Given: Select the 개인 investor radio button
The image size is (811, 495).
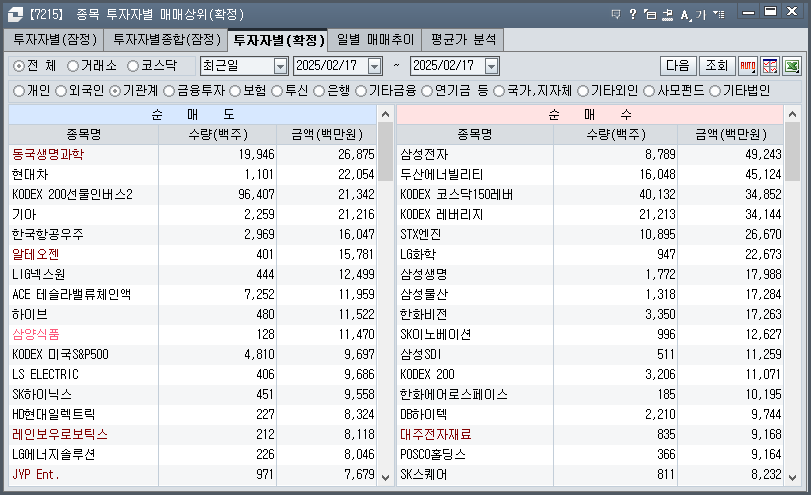Looking at the screenshot, I should pos(19,91).
